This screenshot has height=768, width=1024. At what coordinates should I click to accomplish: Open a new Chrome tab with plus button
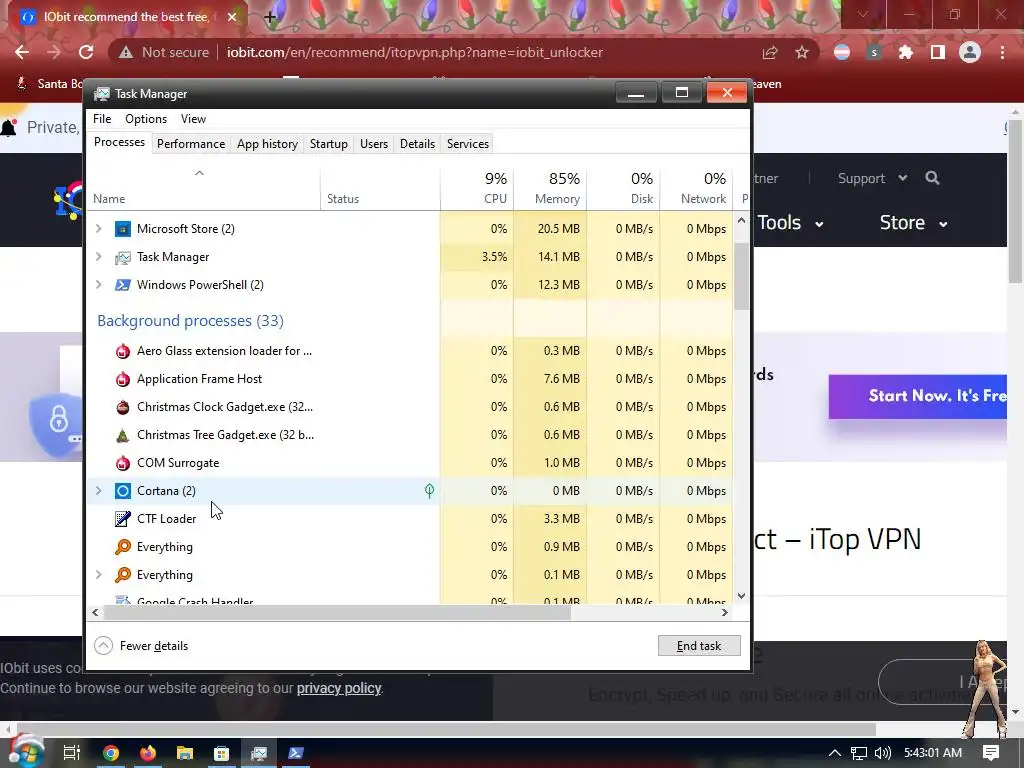270,17
